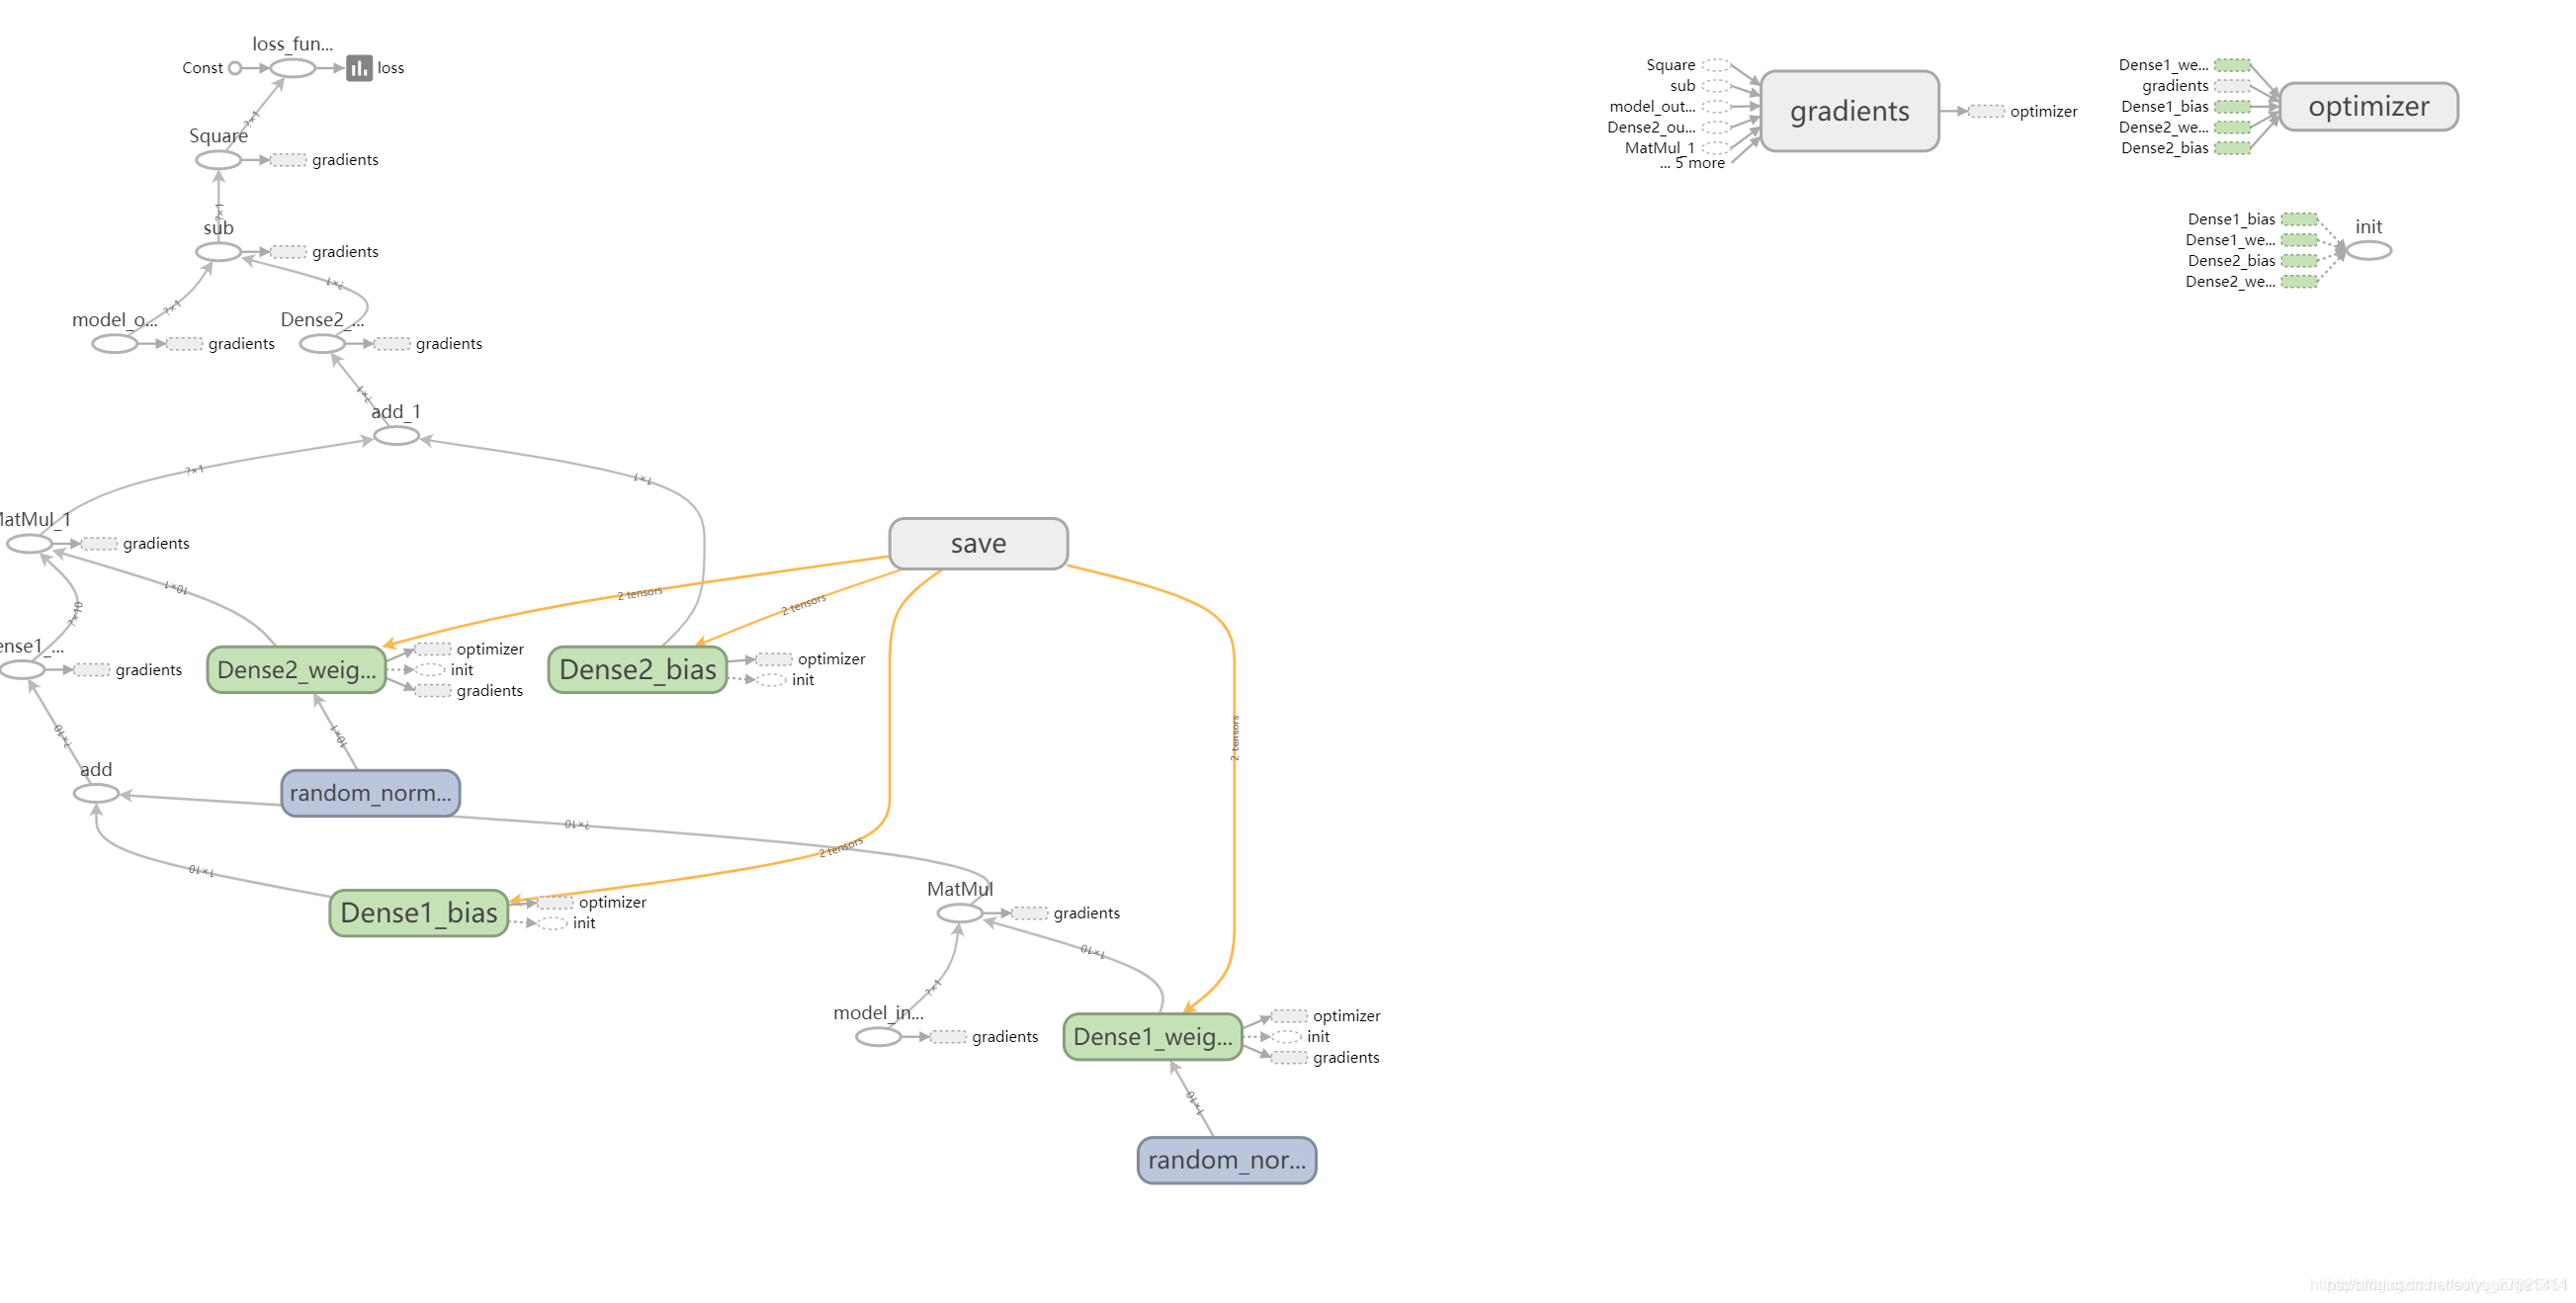This screenshot has height=1303, width=2576.
Task: Expand the optimizer namespace box
Action: 2368,106
